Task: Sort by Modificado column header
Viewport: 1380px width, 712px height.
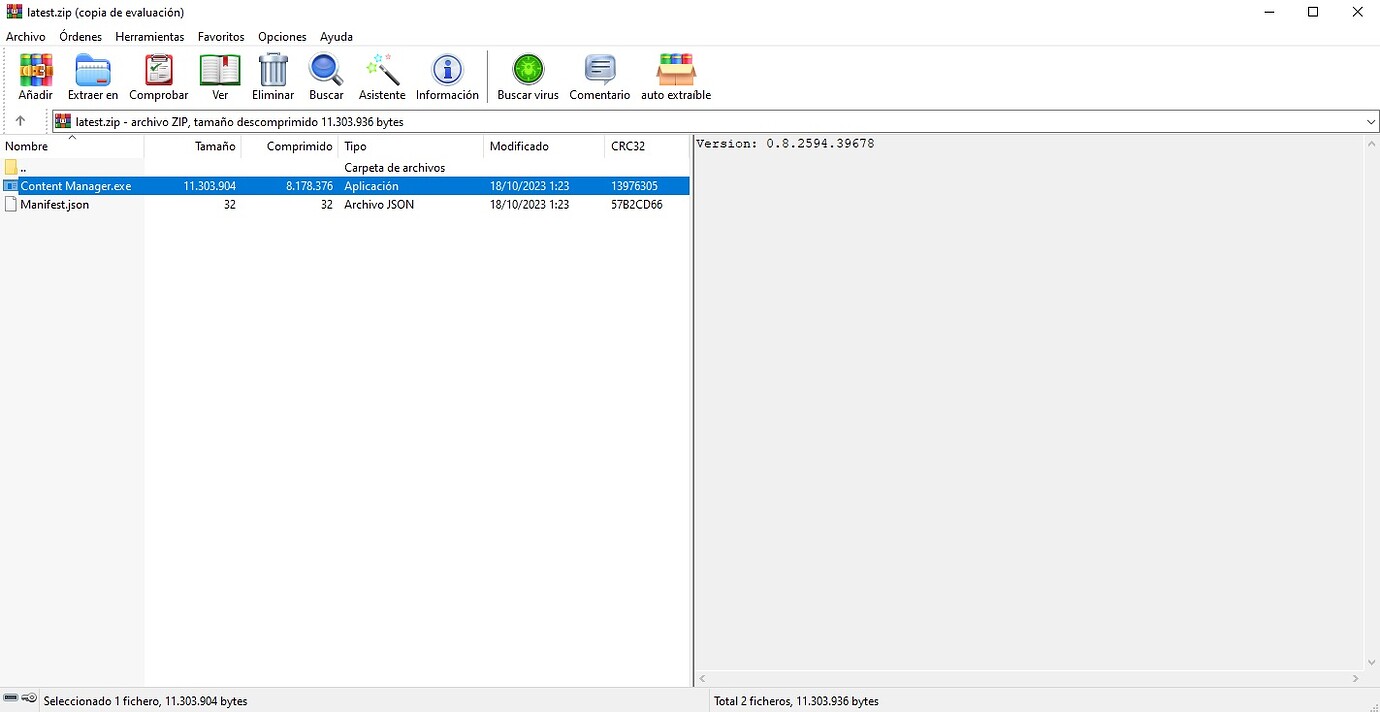Action: pyautogui.click(x=519, y=146)
